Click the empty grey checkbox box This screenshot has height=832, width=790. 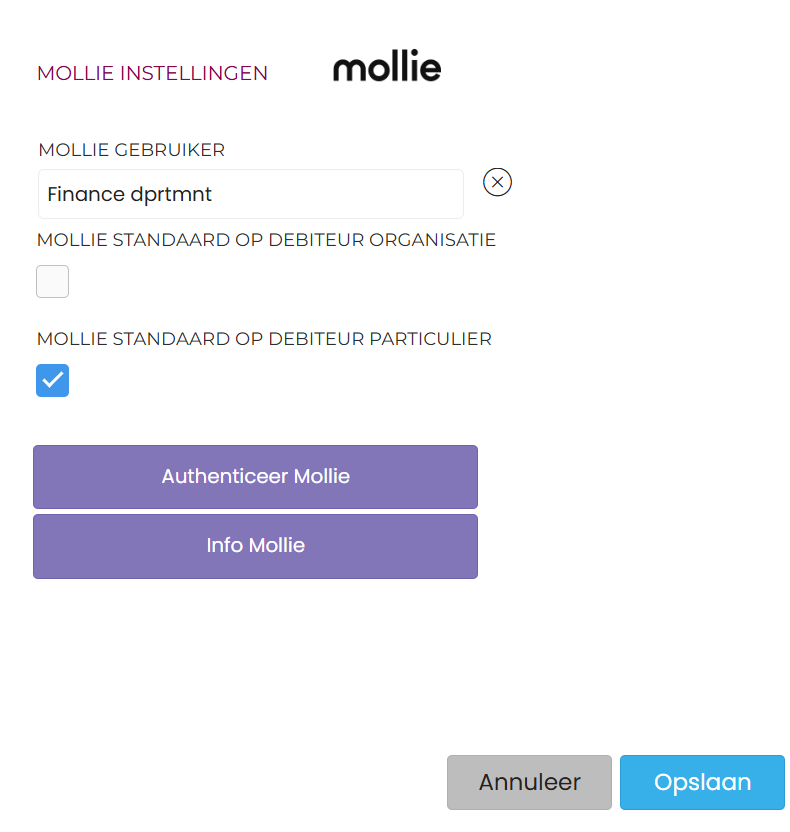[x=53, y=282]
